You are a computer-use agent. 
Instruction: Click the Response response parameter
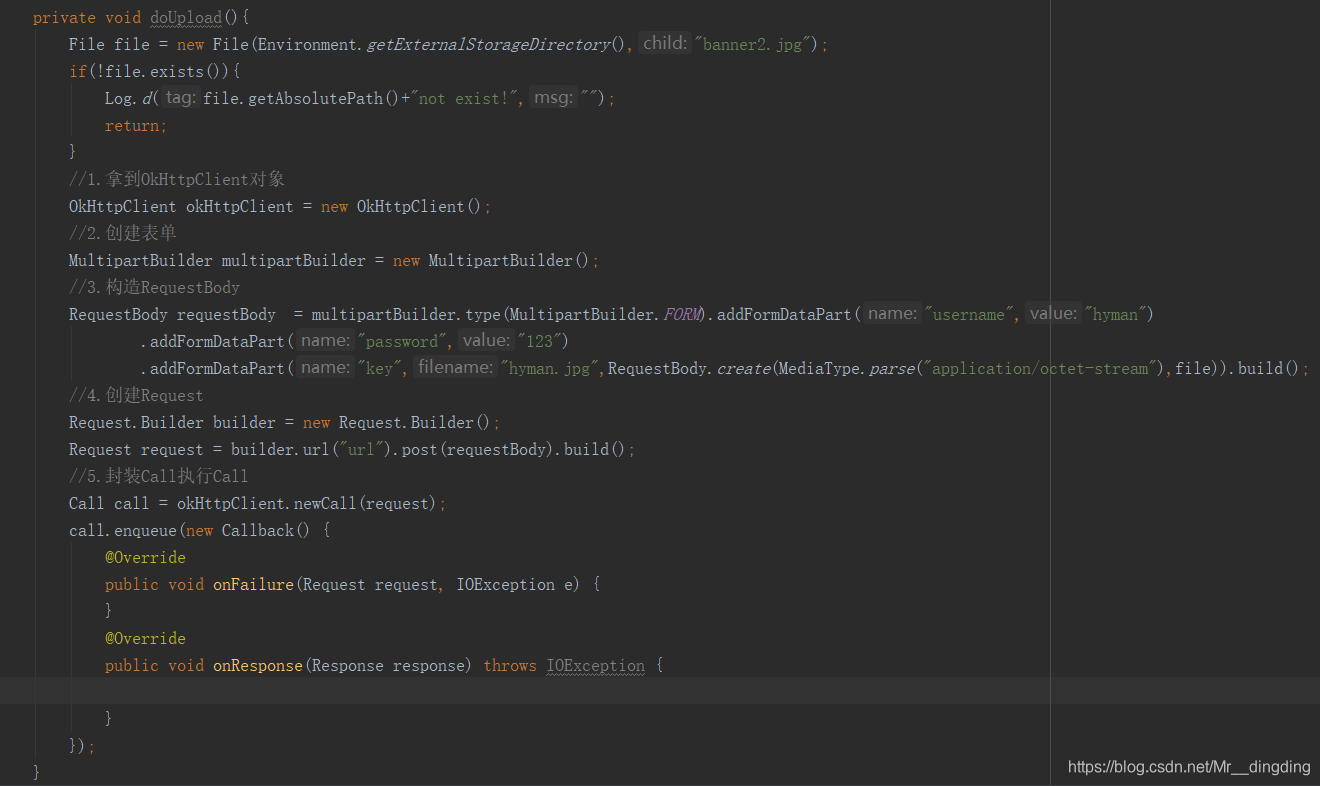click(x=388, y=666)
